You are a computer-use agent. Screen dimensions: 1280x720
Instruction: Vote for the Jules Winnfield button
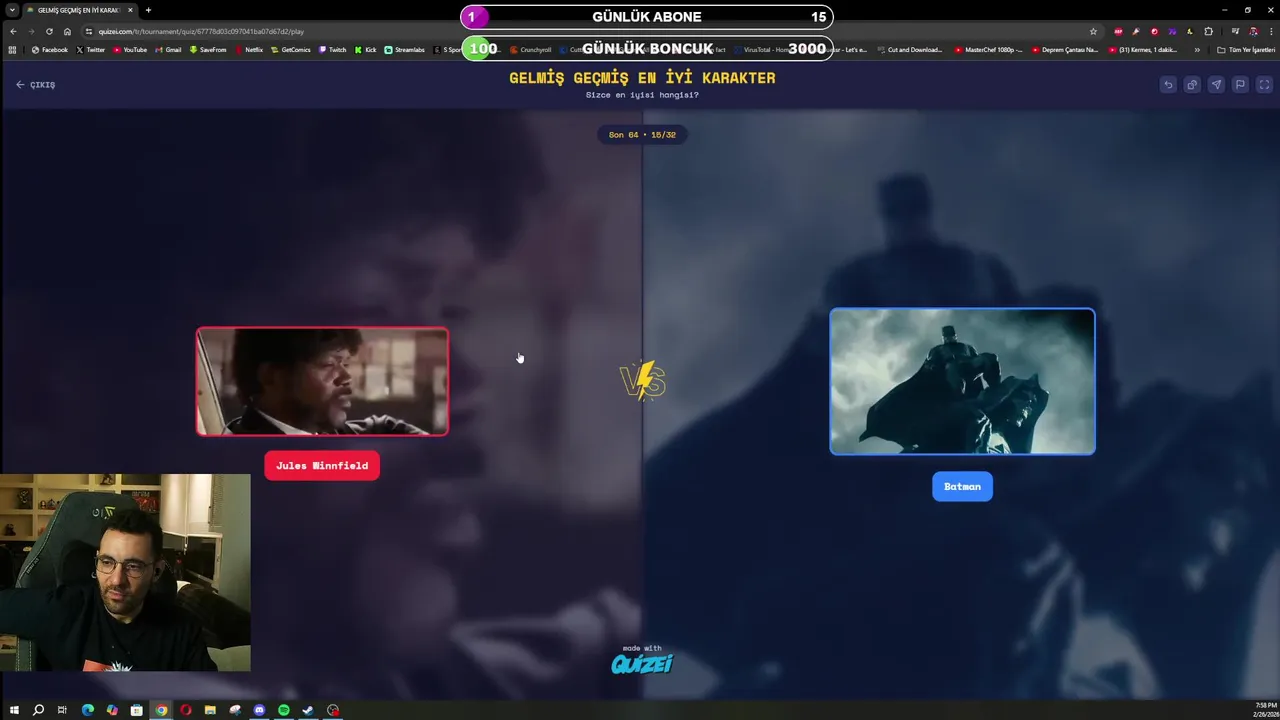(x=322, y=466)
